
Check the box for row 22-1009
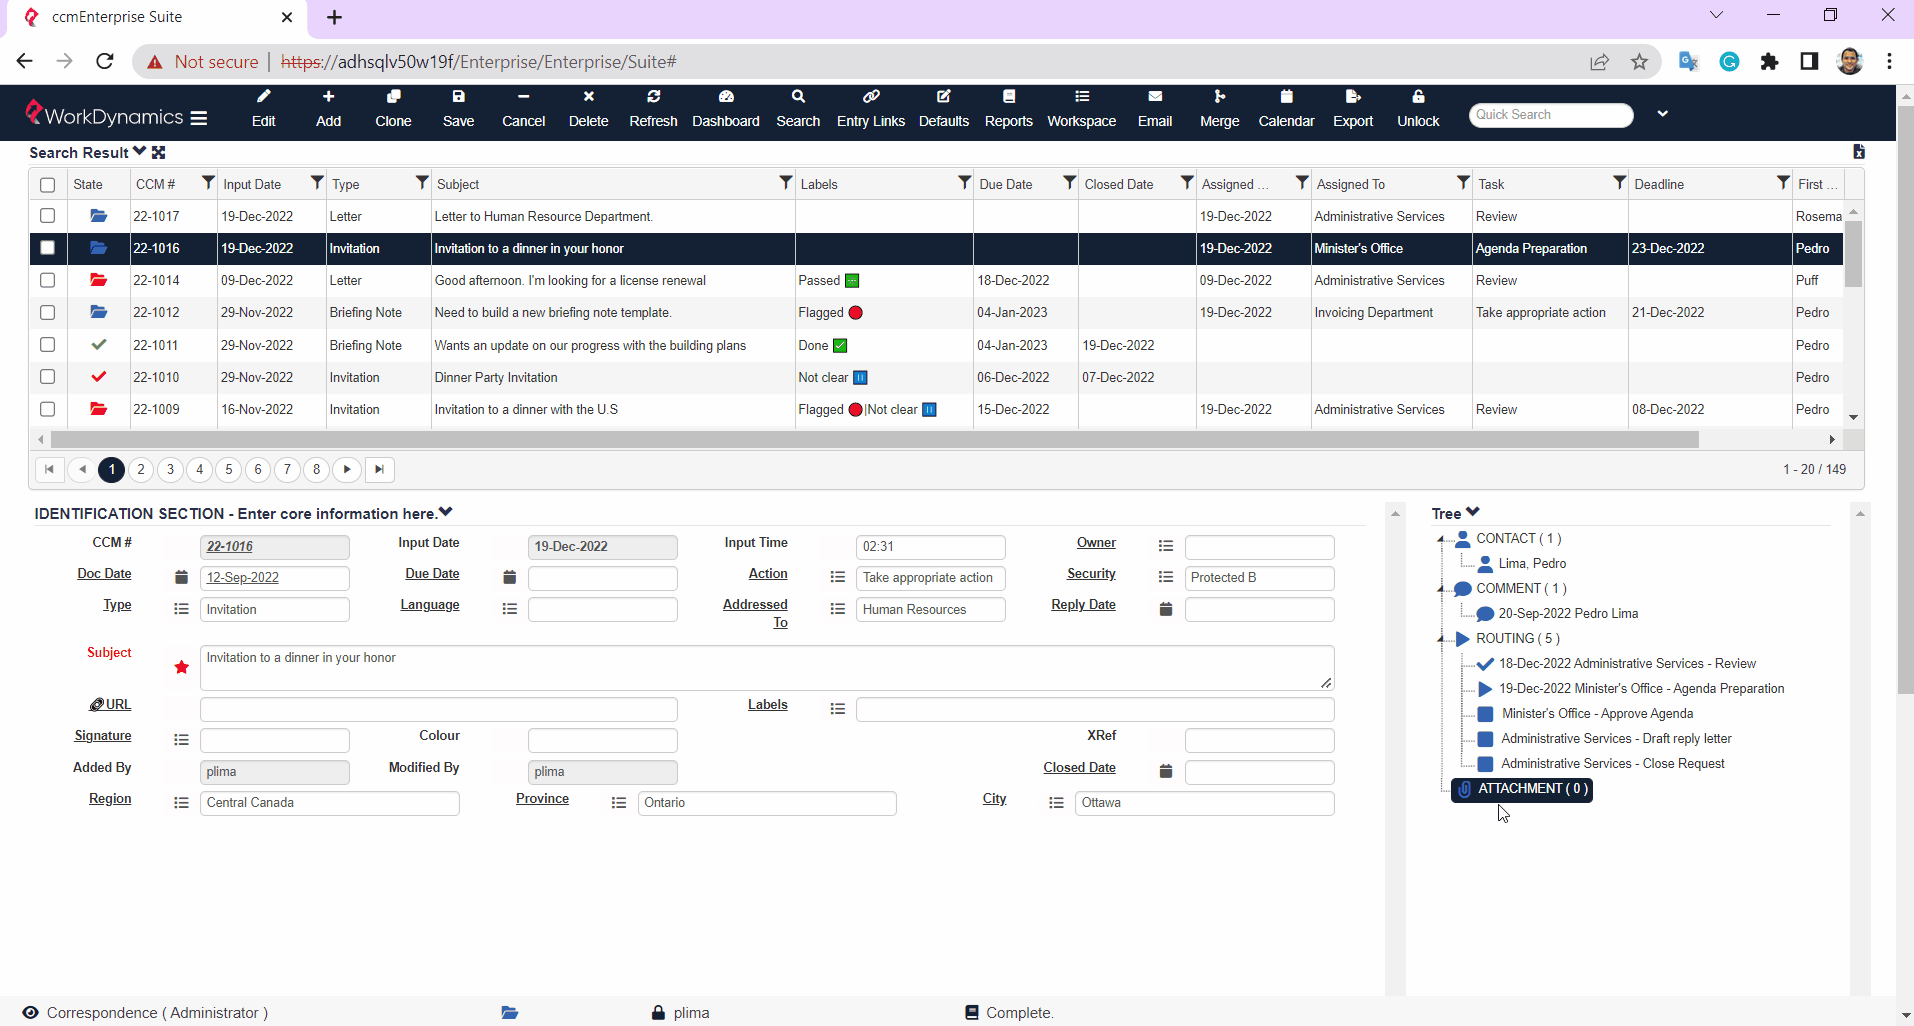point(47,409)
